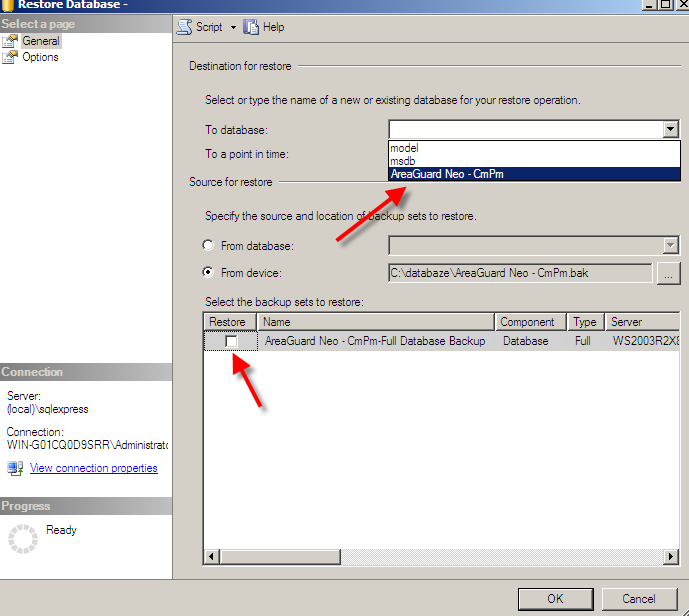Click the Component column header
Image resolution: width=689 pixels, height=616 pixels.
(531, 322)
